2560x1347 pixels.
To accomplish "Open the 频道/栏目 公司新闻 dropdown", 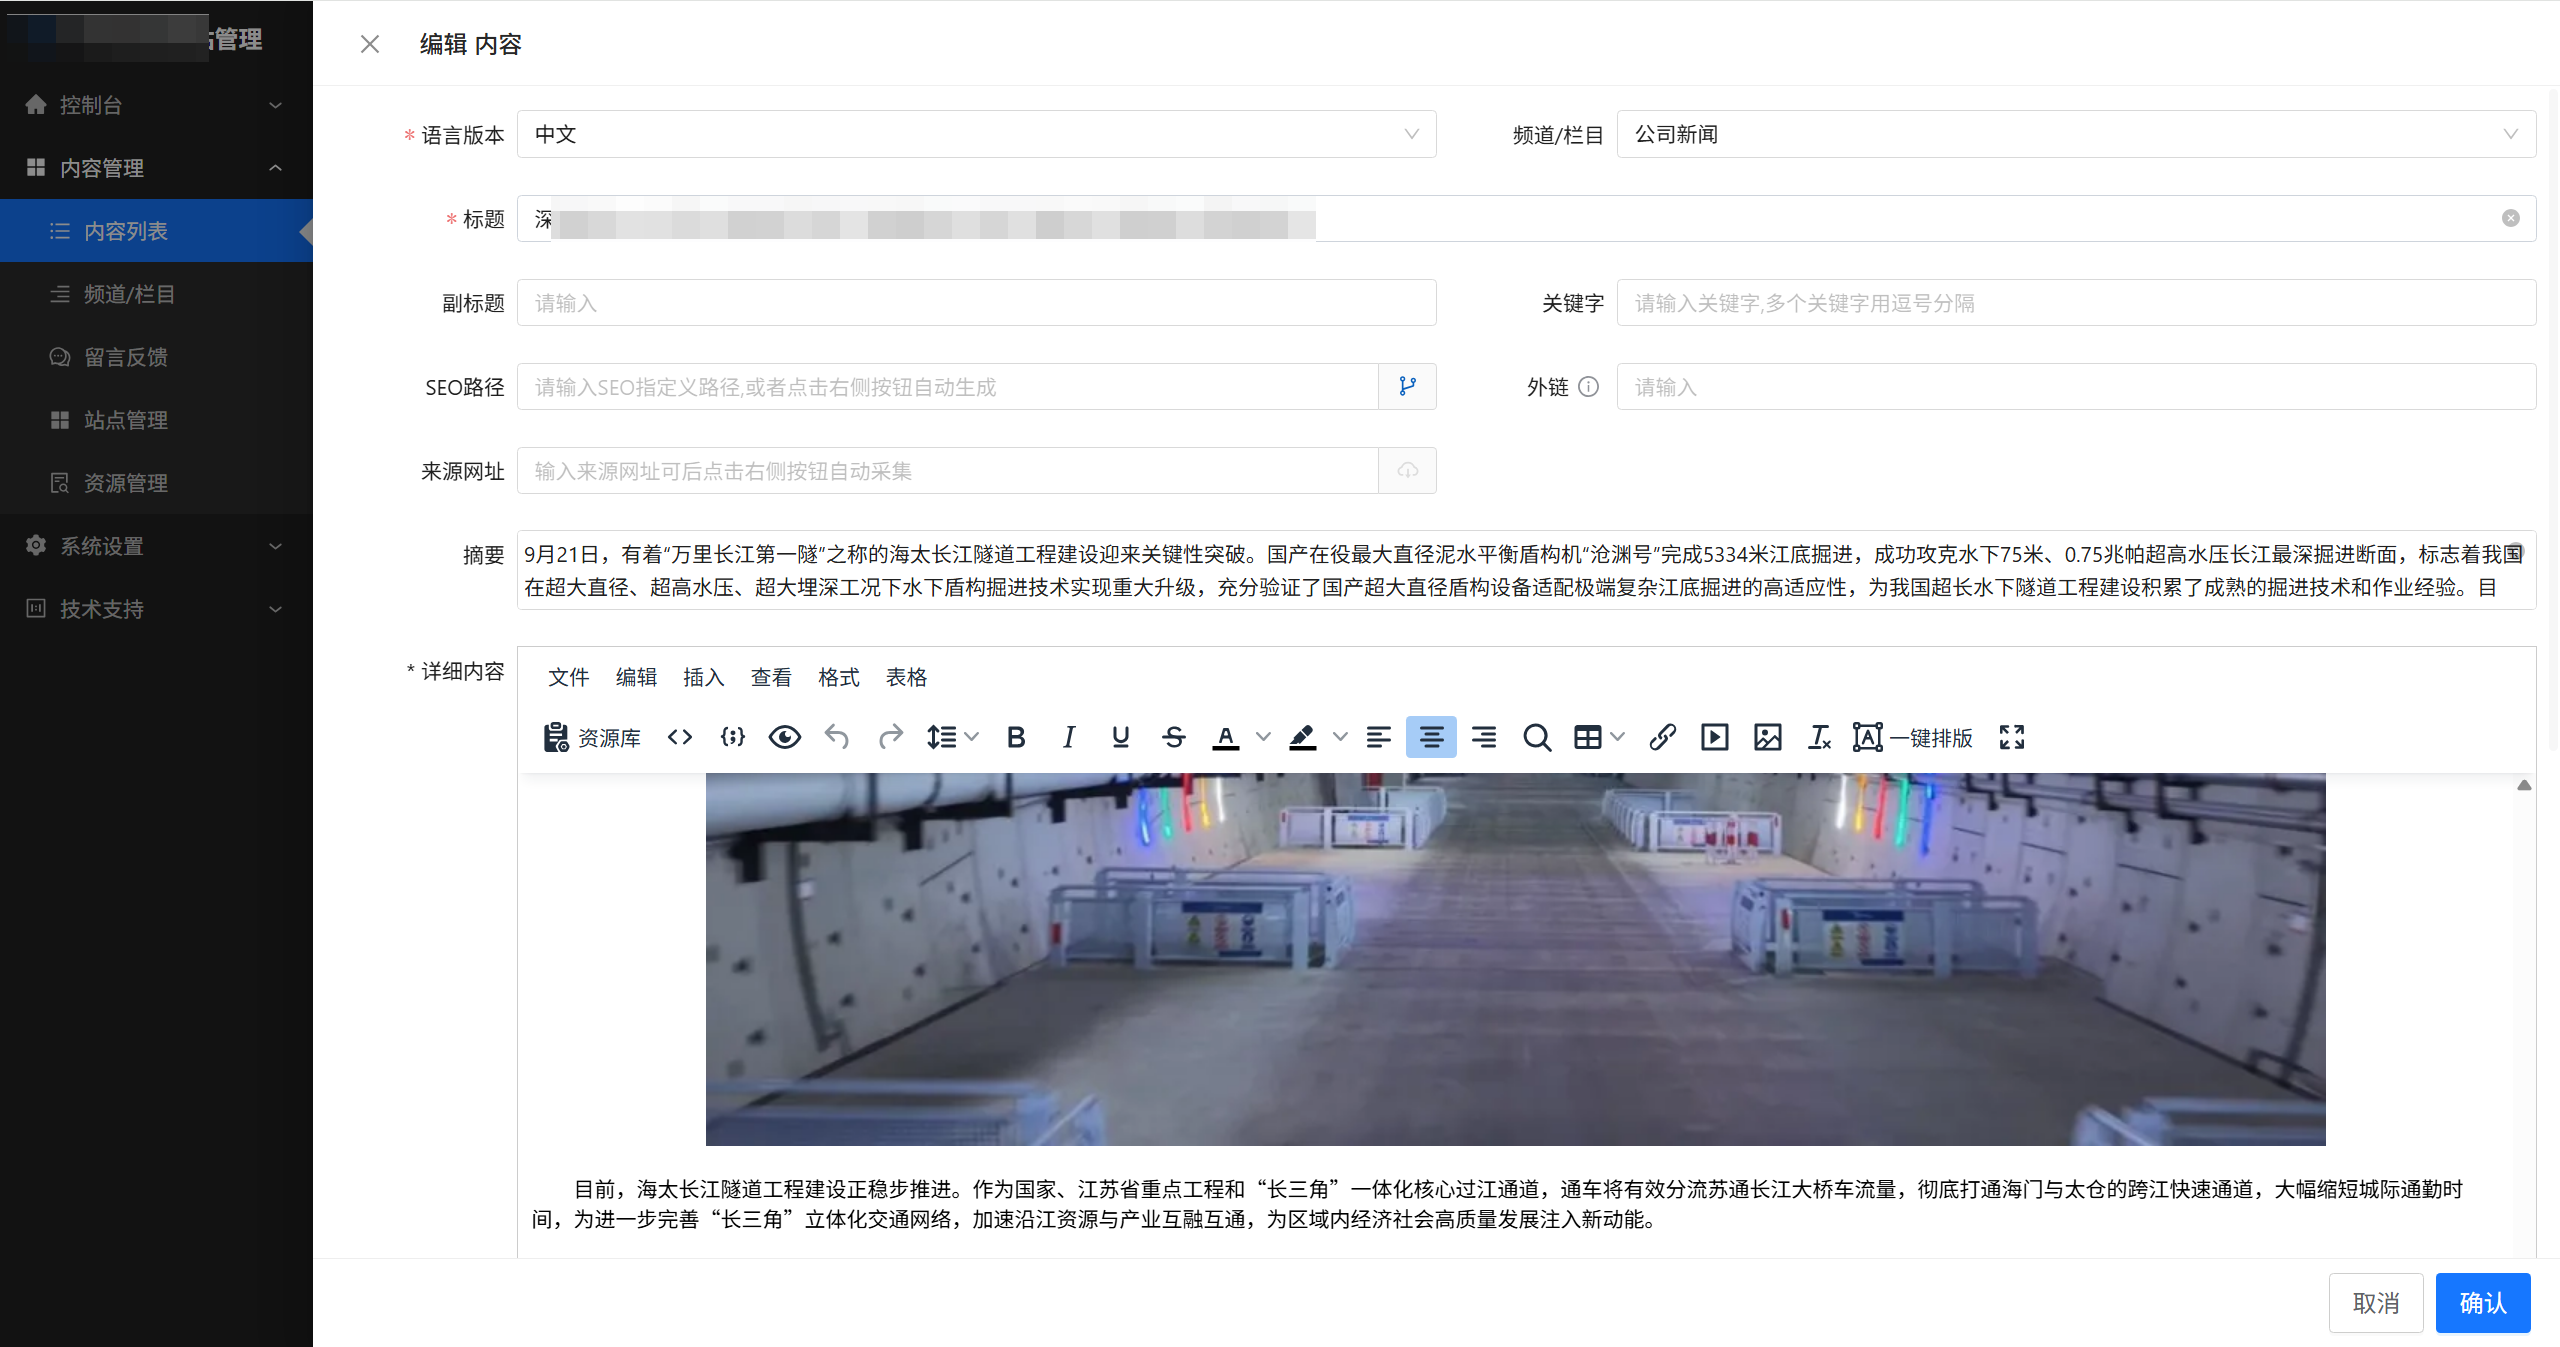I will click(2076, 134).
